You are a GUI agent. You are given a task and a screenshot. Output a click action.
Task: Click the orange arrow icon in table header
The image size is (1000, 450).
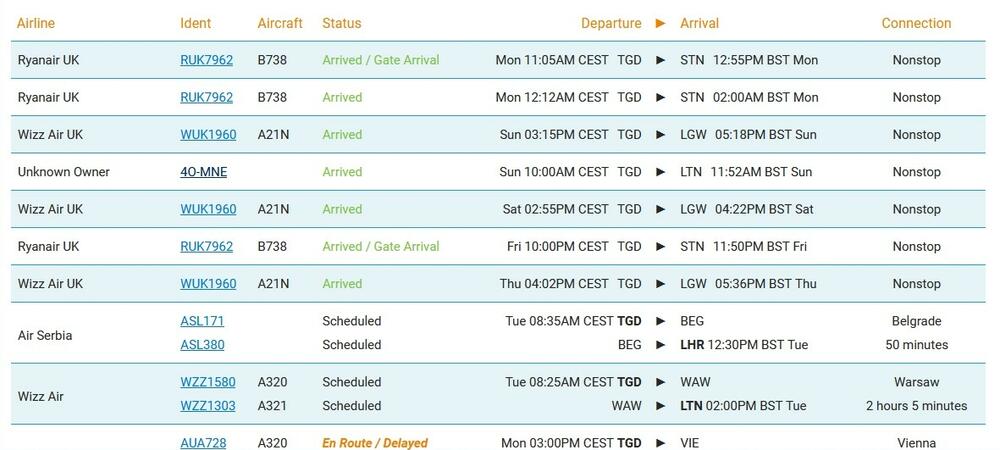click(660, 23)
